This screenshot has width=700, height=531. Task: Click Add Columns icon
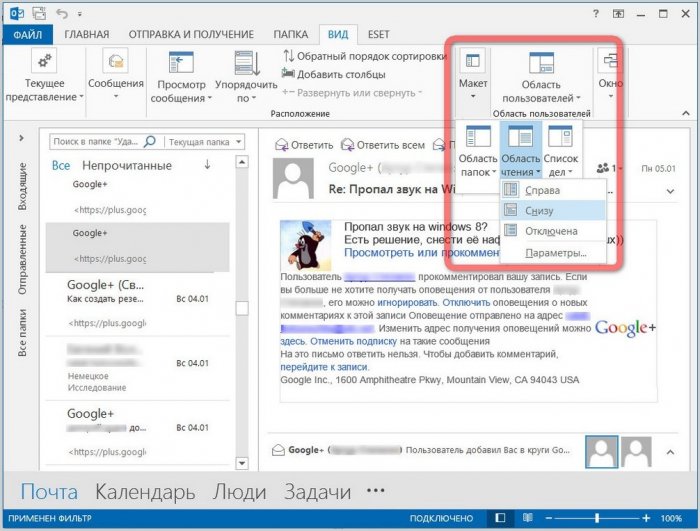click(288, 73)
